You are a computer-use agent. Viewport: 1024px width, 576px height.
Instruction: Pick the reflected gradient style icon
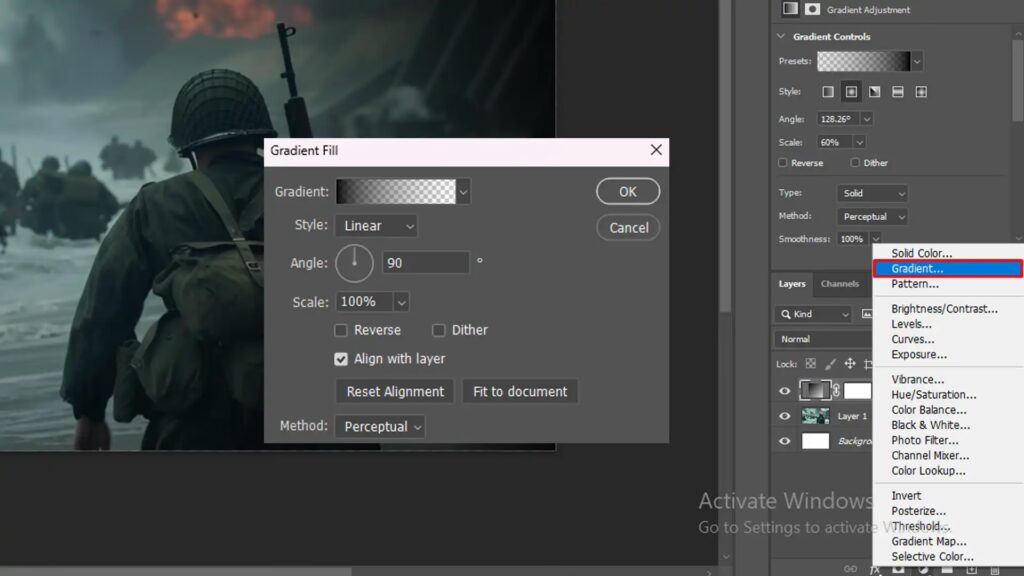(x=898, y=92)
